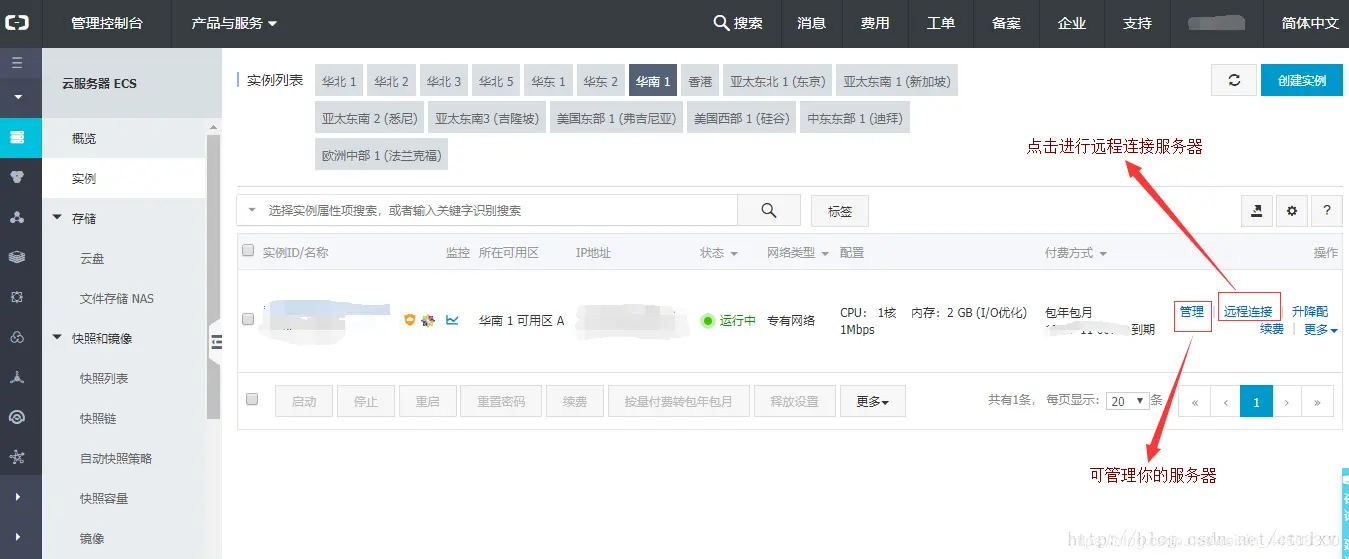Click 按量付费转包年包月 button
Viewport: 1349px width, 559px height.
pos(679,401)
